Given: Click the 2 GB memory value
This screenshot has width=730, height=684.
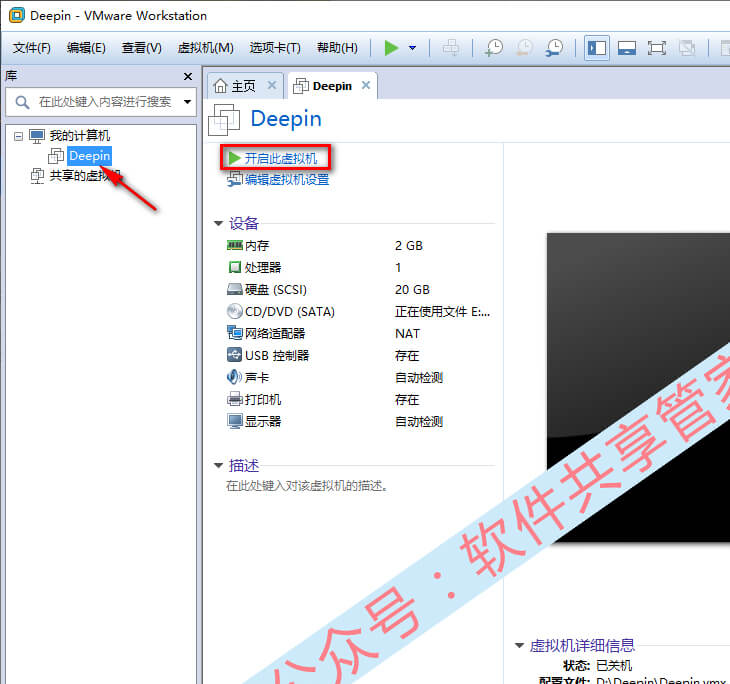Looking at the screenshot, I should 409,245.
